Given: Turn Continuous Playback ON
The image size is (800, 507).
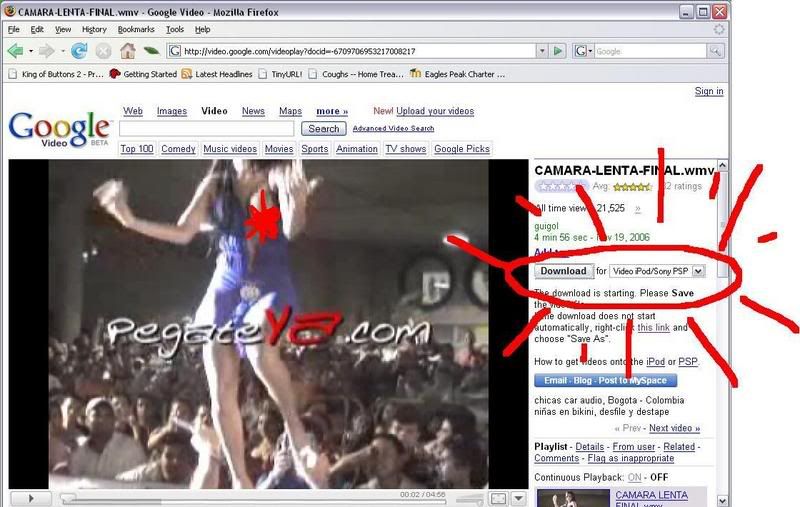Looking at the screenshot, I should [x=634, y=477].
